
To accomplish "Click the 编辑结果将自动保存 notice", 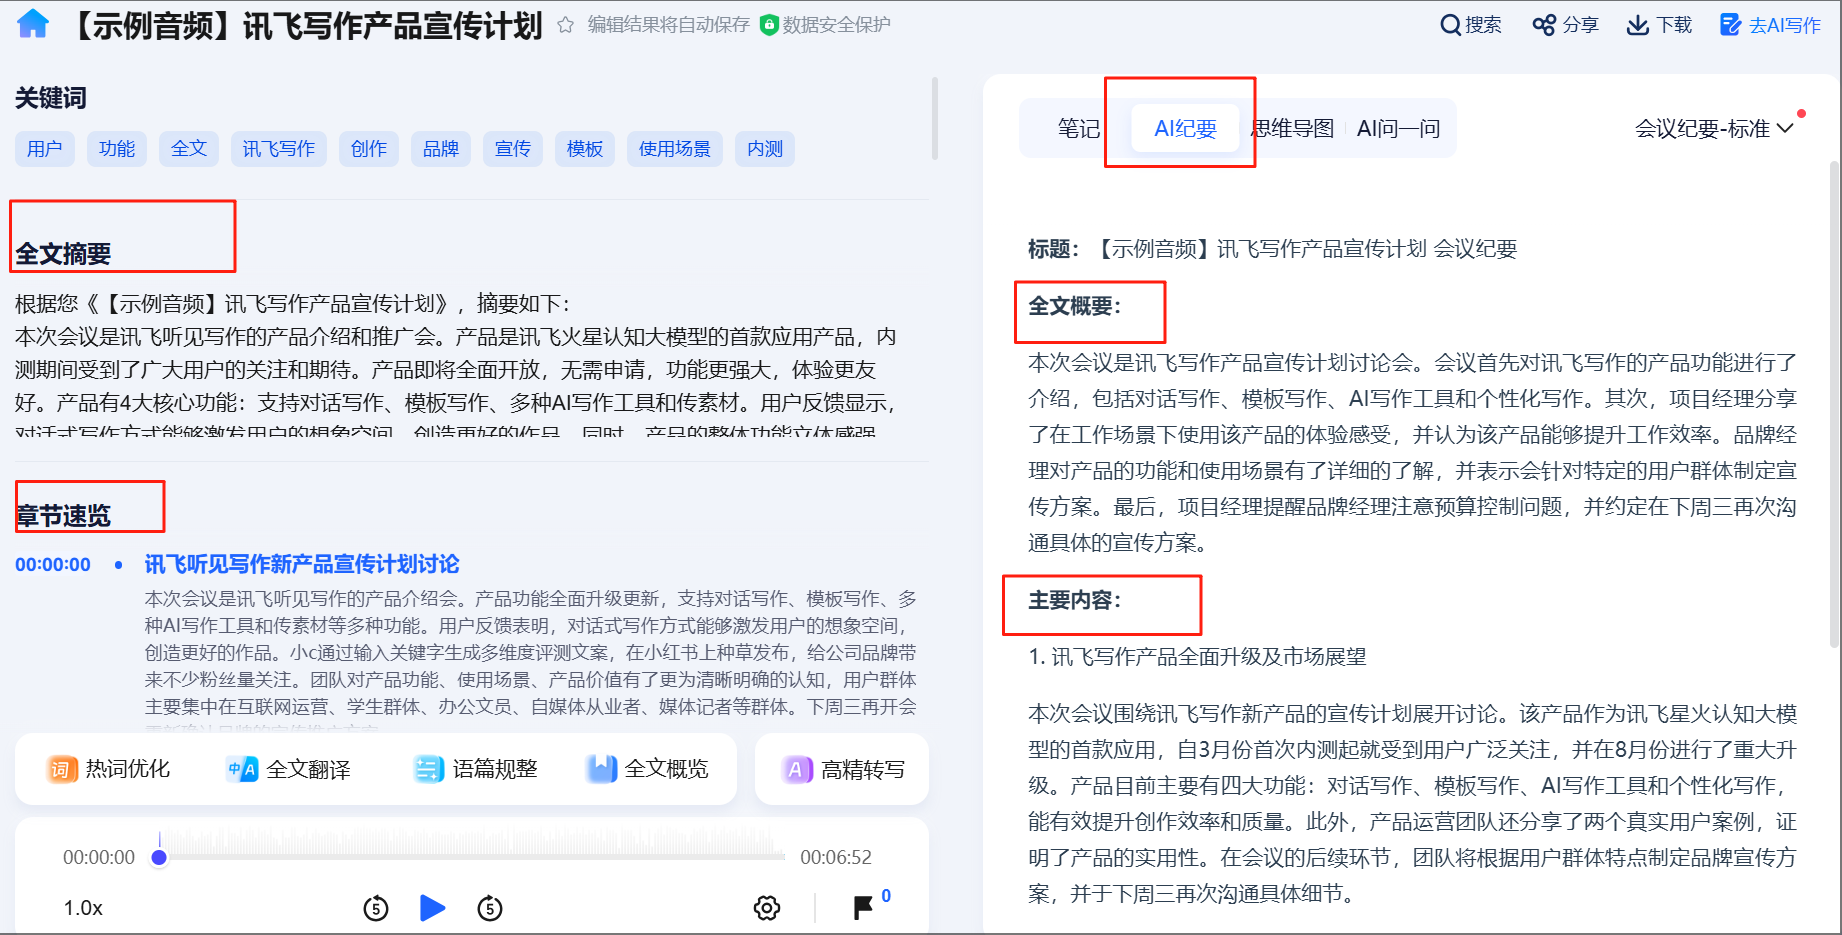I will pos(668,25).
